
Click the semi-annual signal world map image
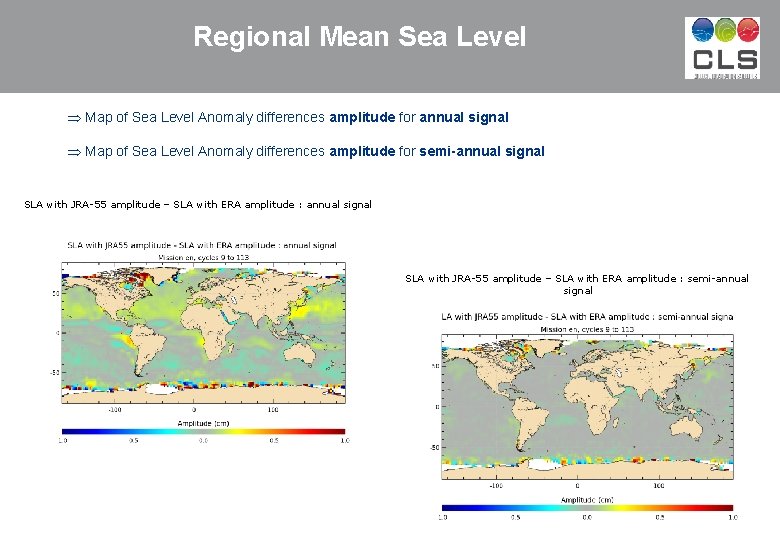click(587, 407)
